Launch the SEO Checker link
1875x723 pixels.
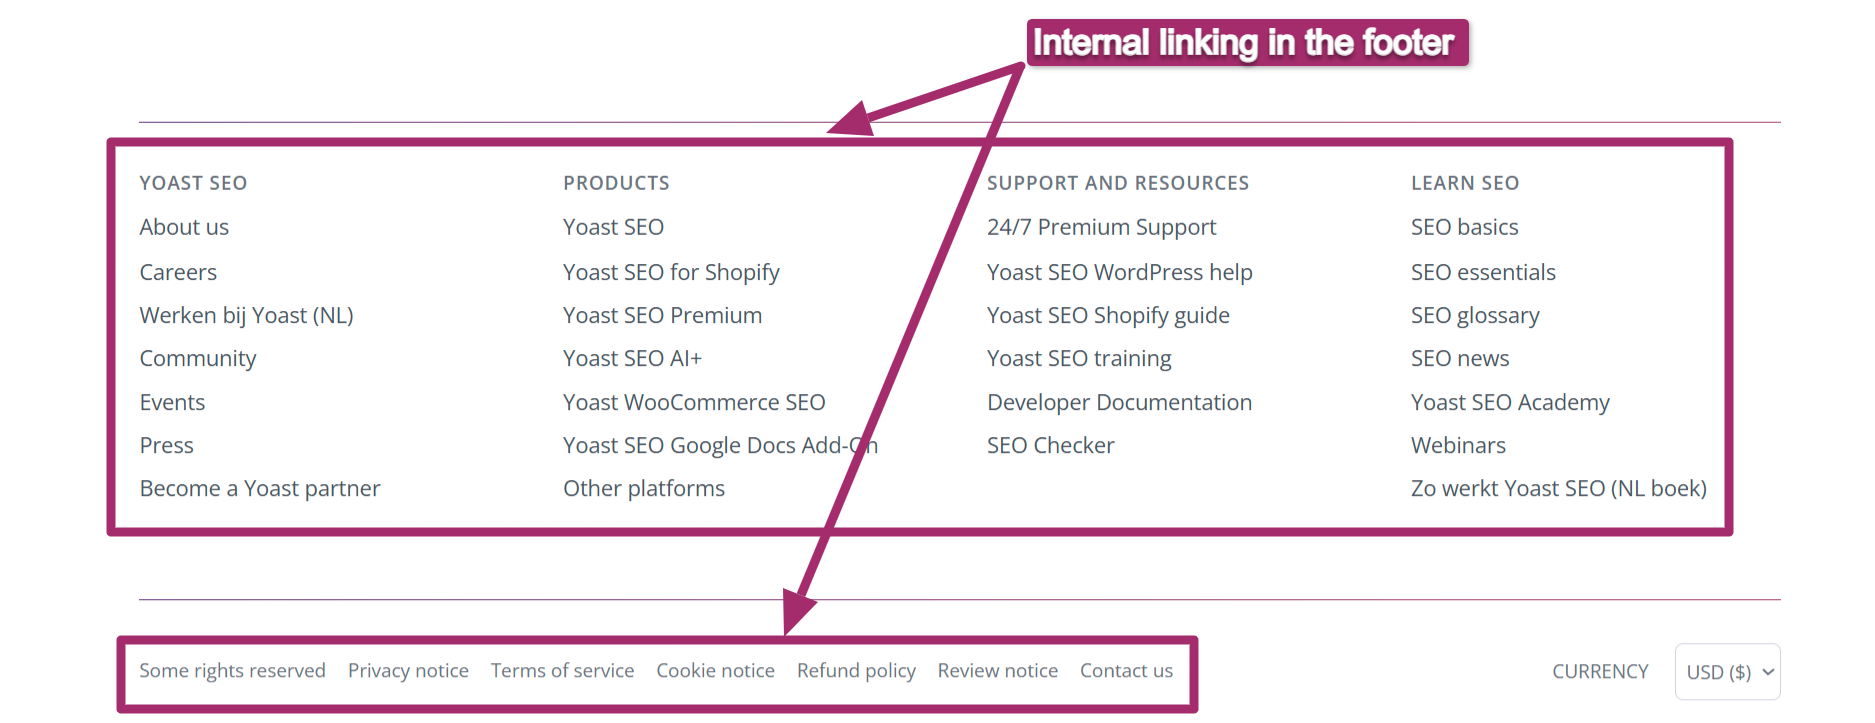click(x=1050, y=445)
